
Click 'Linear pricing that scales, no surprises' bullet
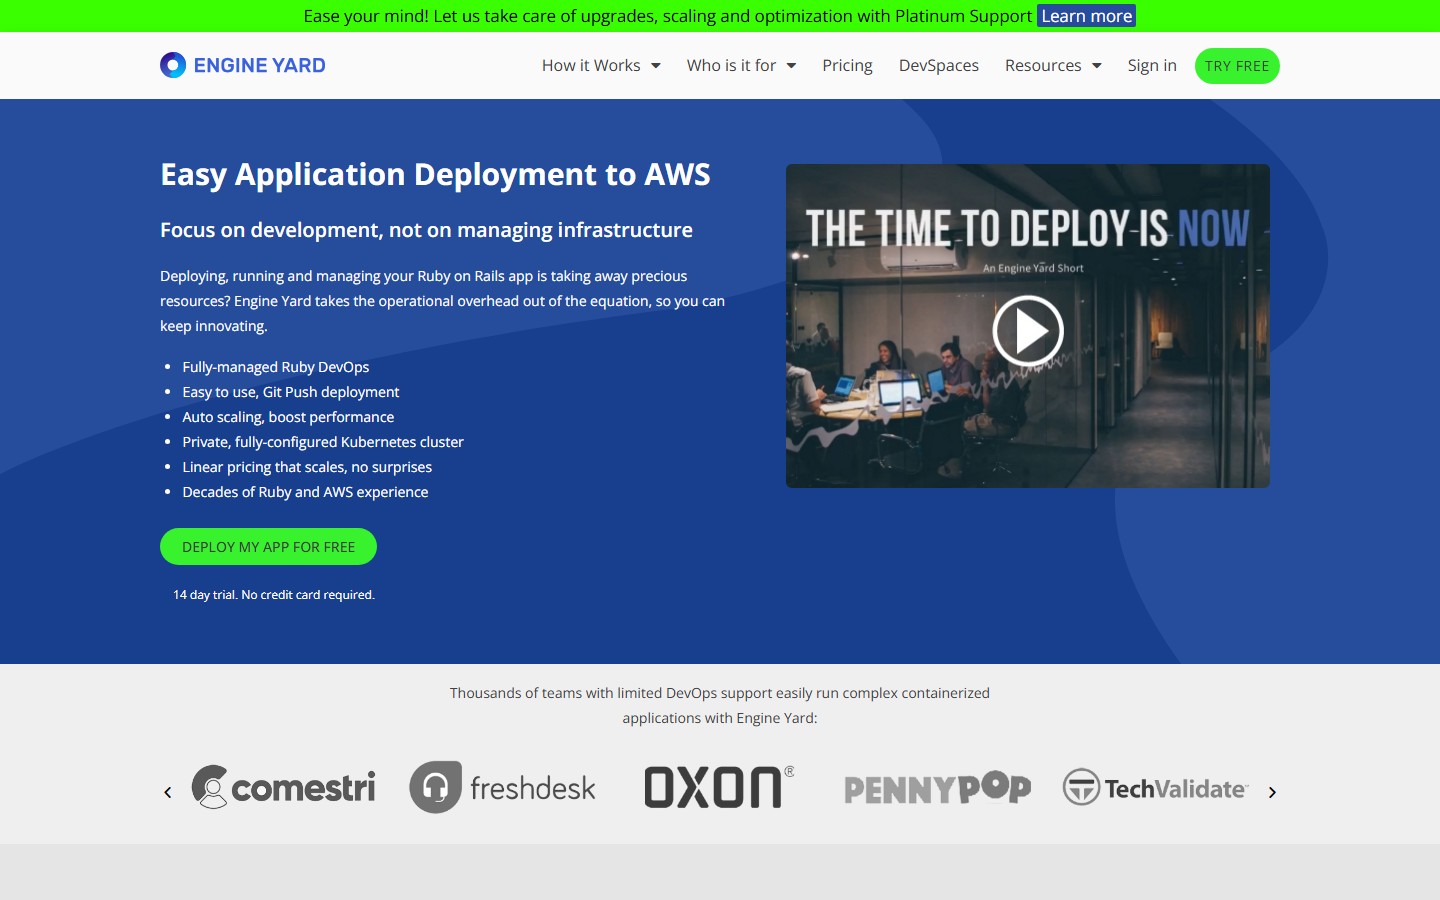point(307,467)
